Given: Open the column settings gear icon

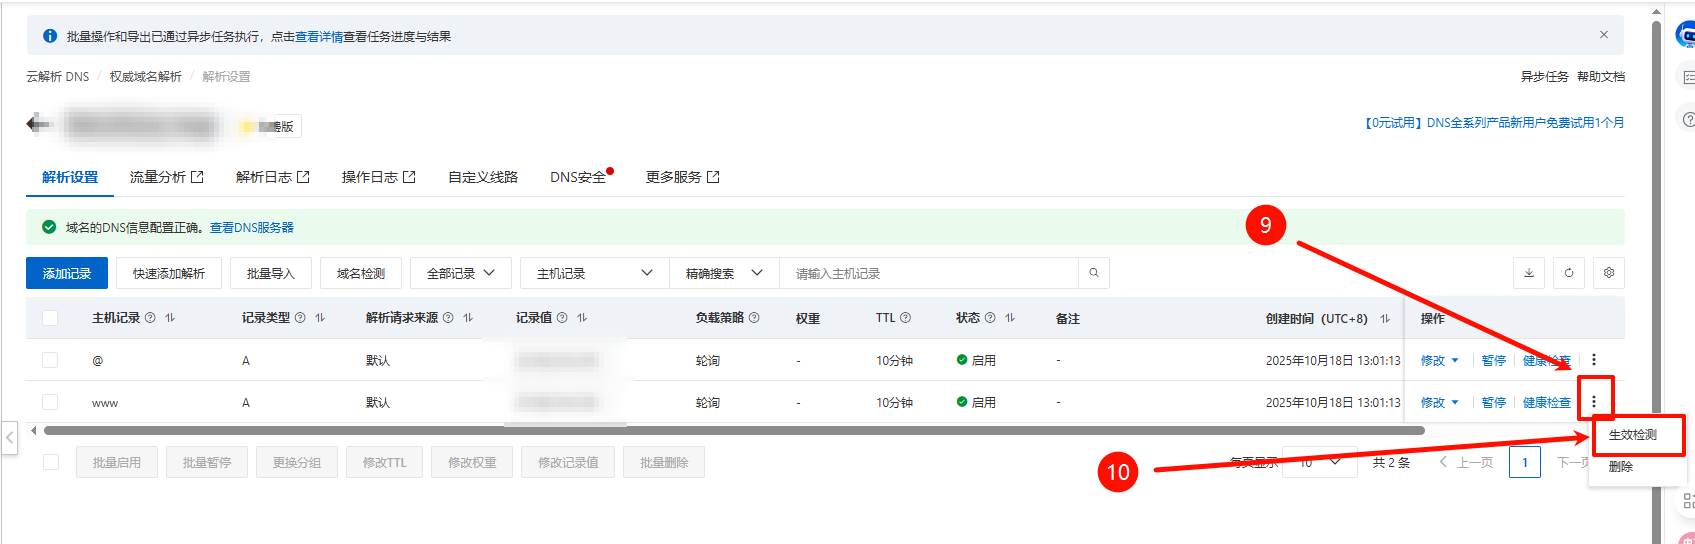Looking at the screenshot, I should (1609, 273).
